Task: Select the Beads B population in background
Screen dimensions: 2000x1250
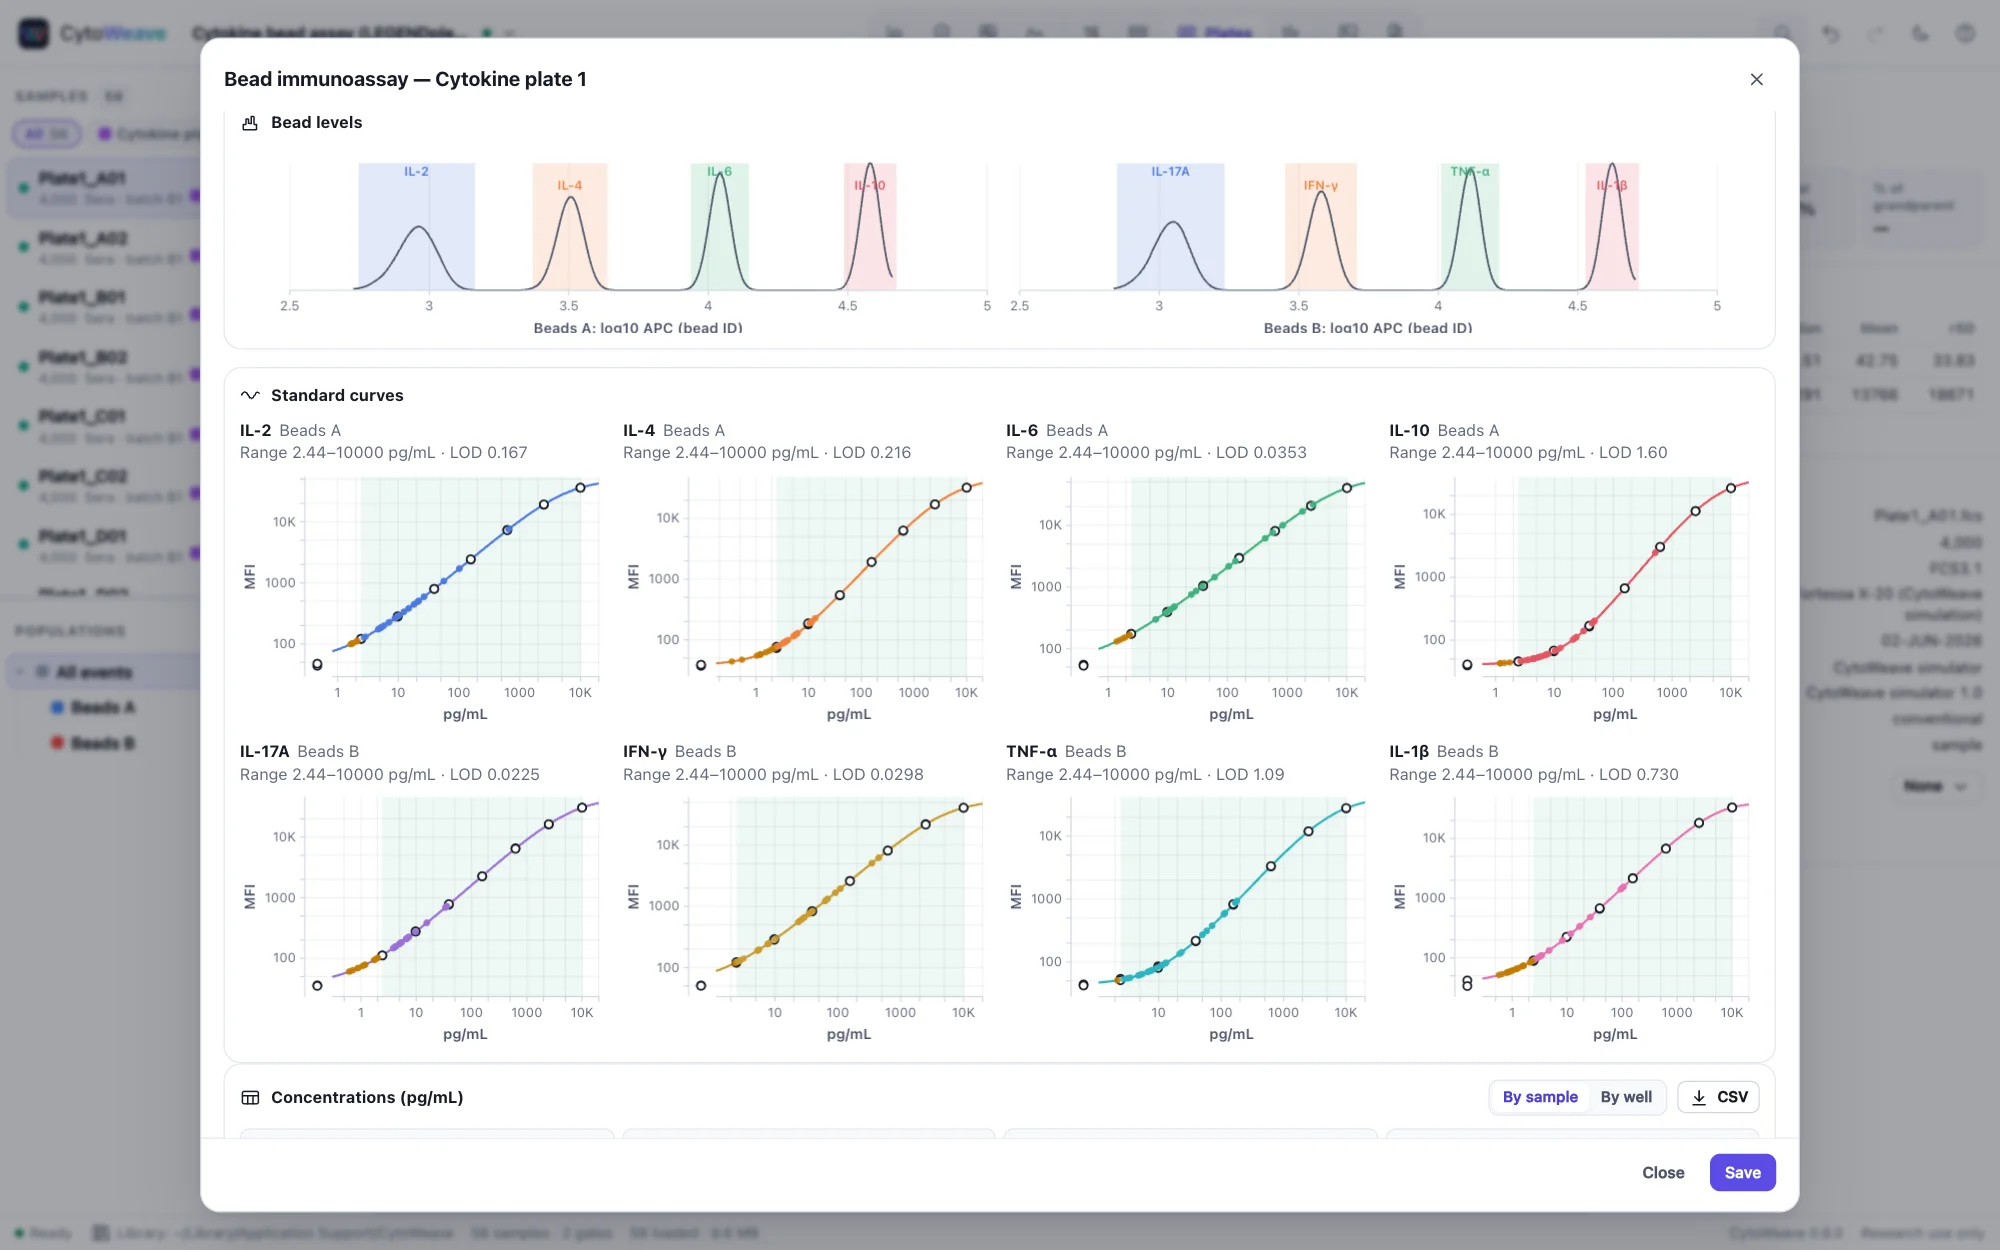Action: coord(102,743)
